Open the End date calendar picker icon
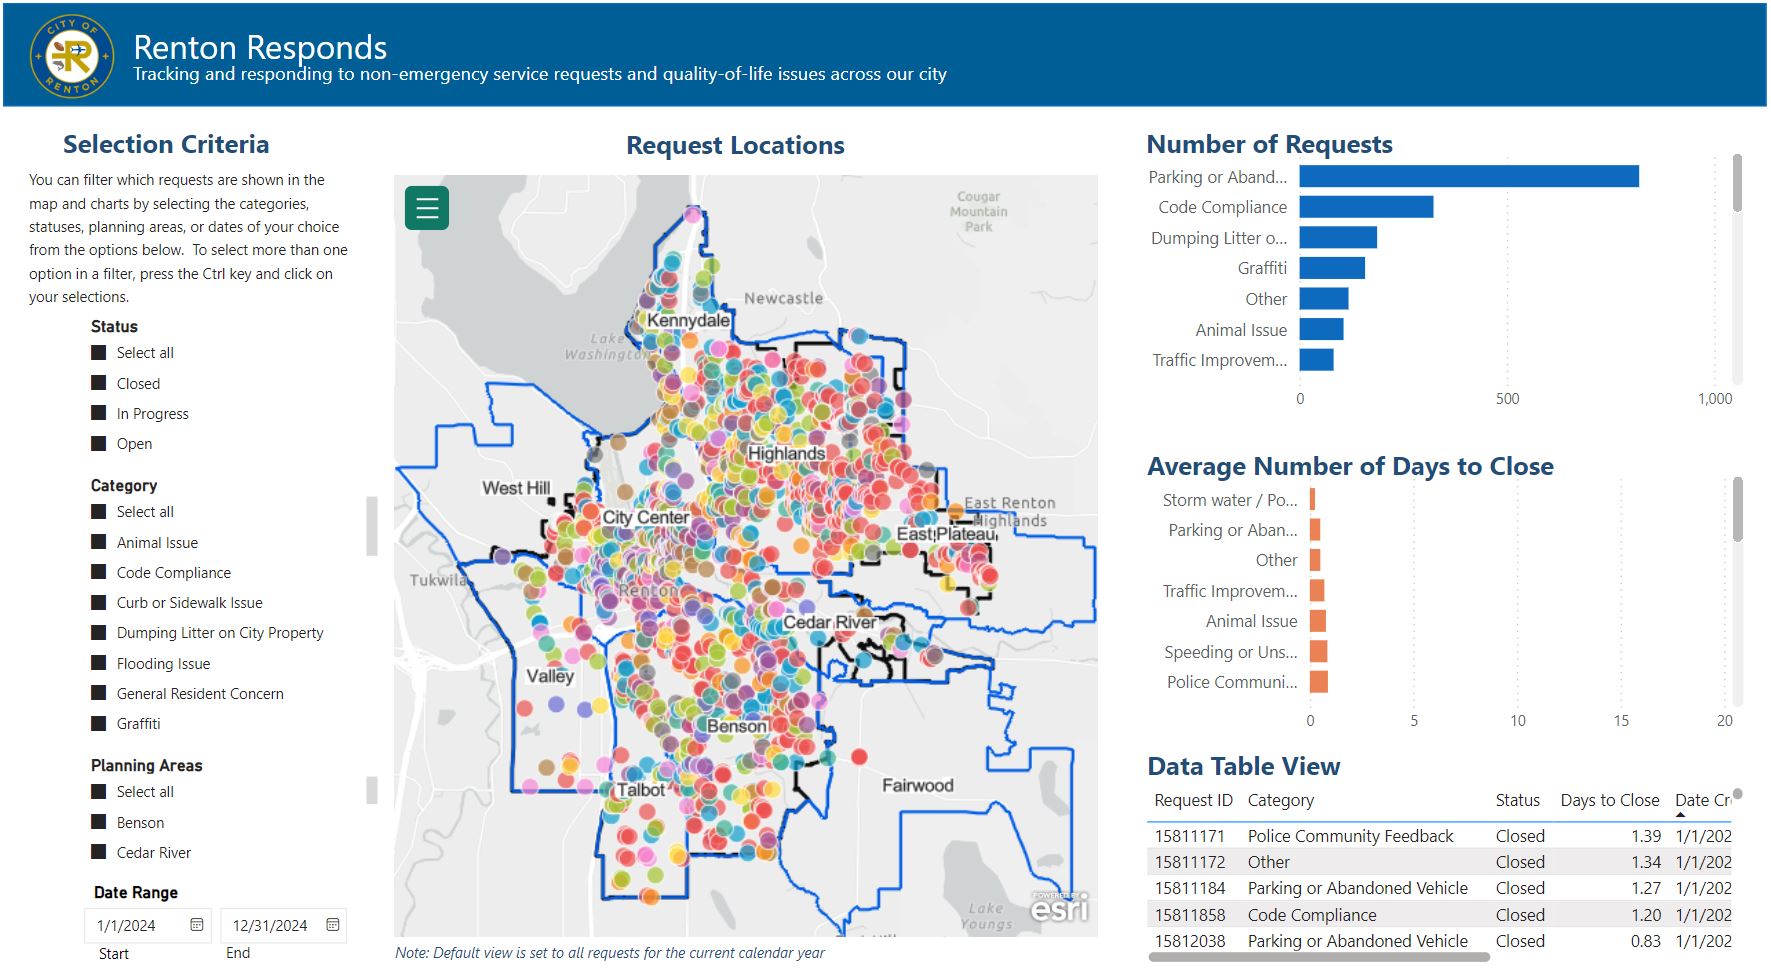 coord(333,925)
